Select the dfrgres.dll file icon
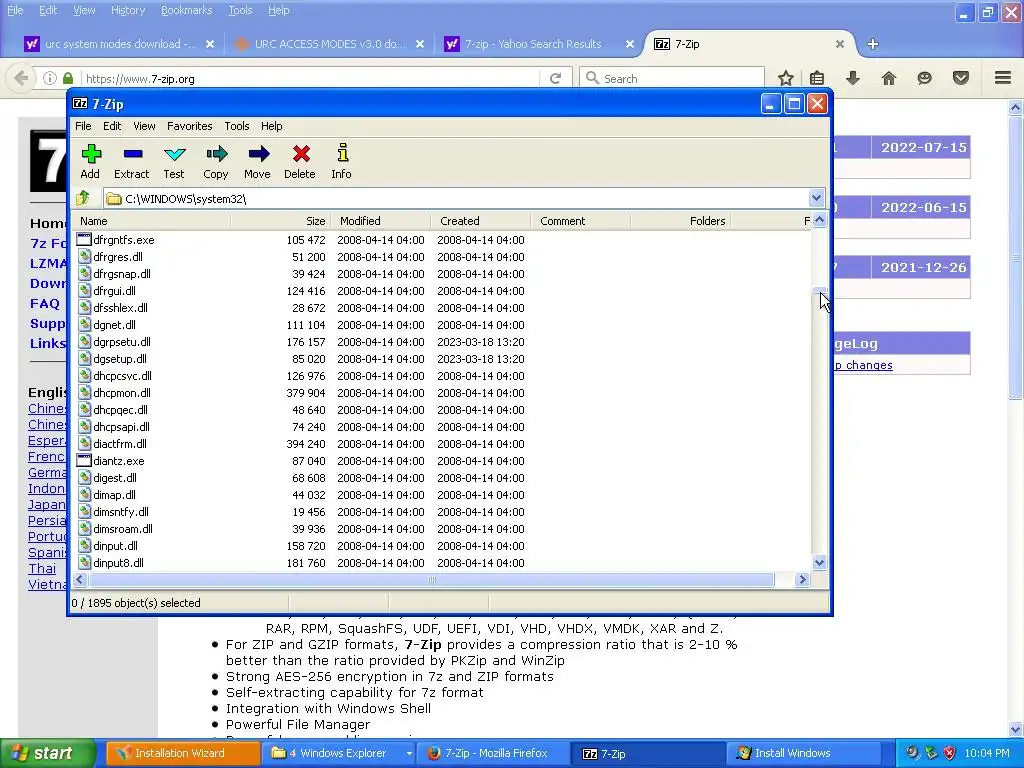Screen dimensions: 1024x768 (84, 257)
